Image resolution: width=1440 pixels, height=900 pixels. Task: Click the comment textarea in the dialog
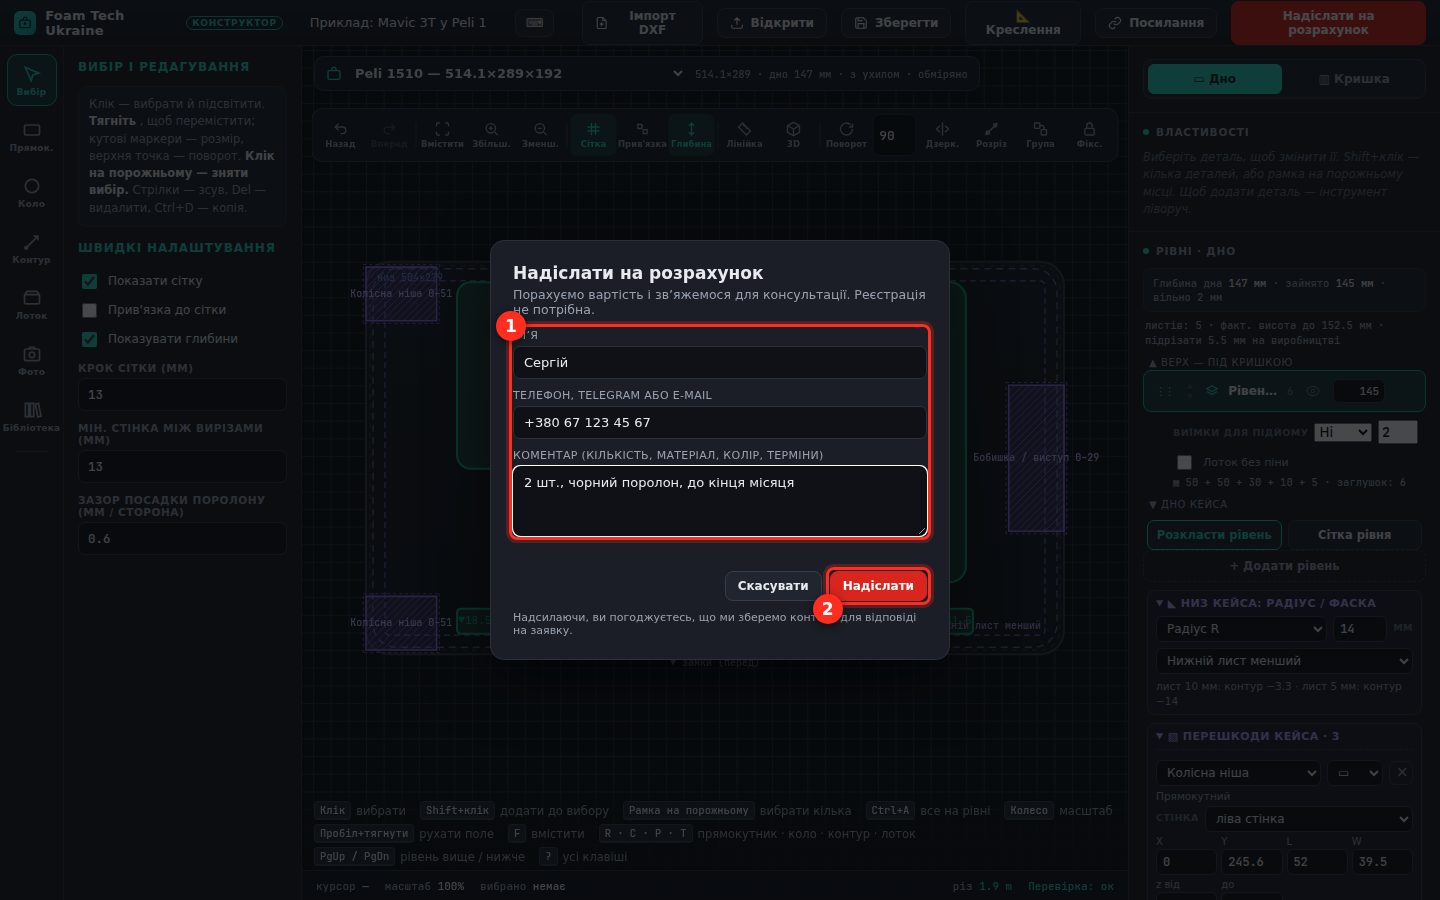pos(720,501)
